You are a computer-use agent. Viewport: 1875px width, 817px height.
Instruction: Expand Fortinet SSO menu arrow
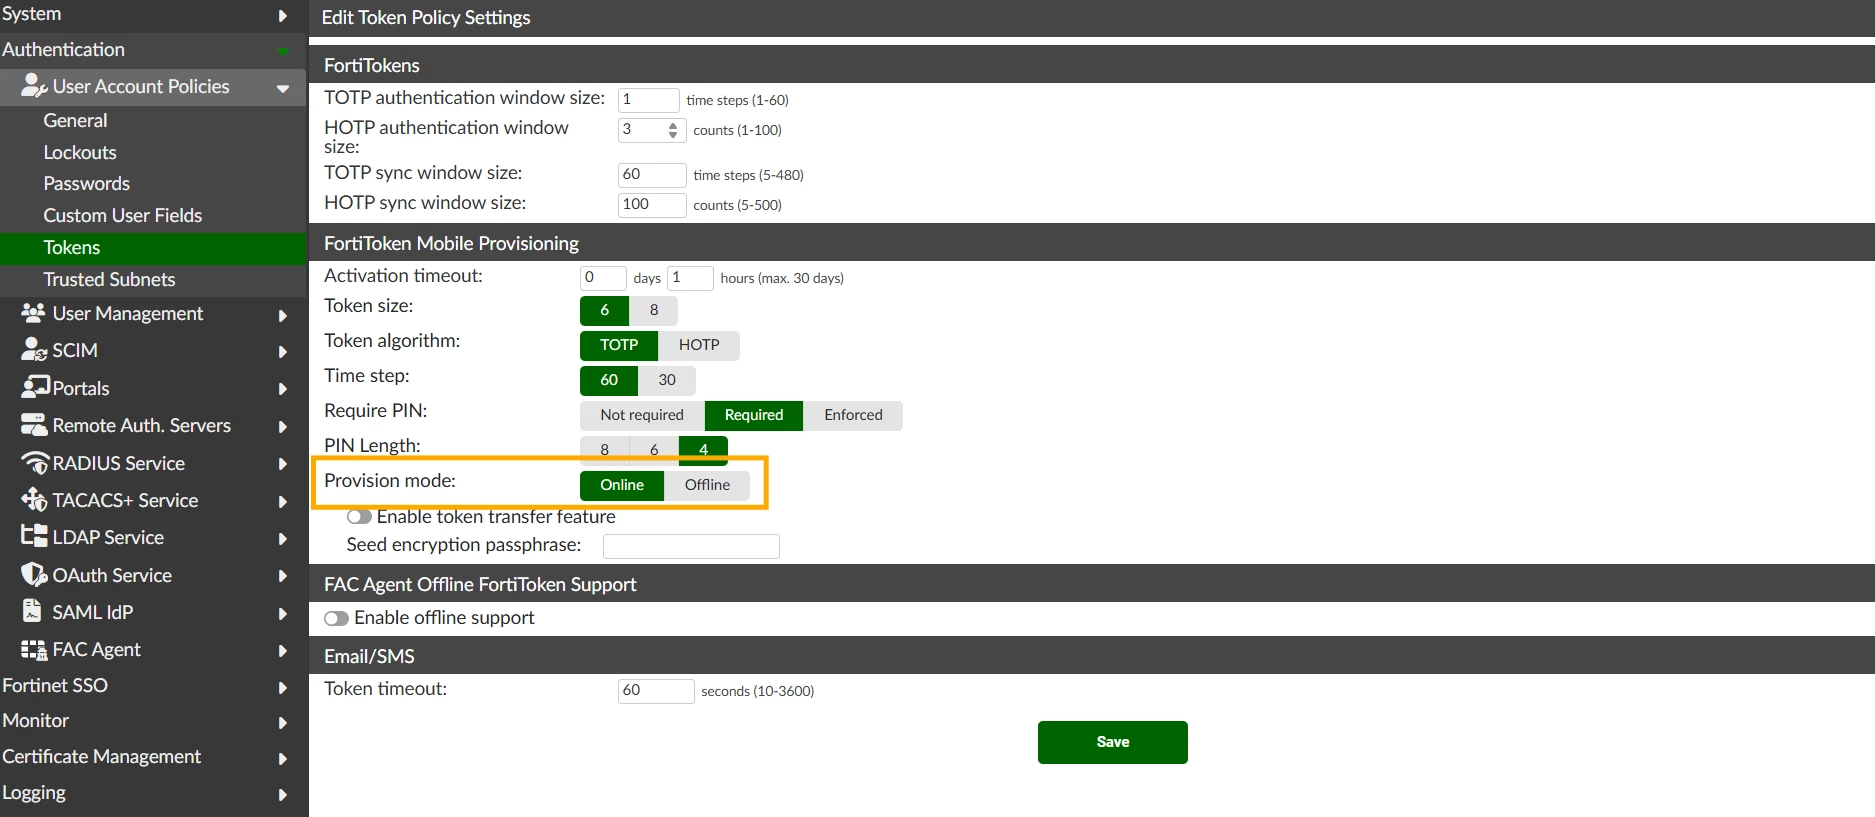283,688
